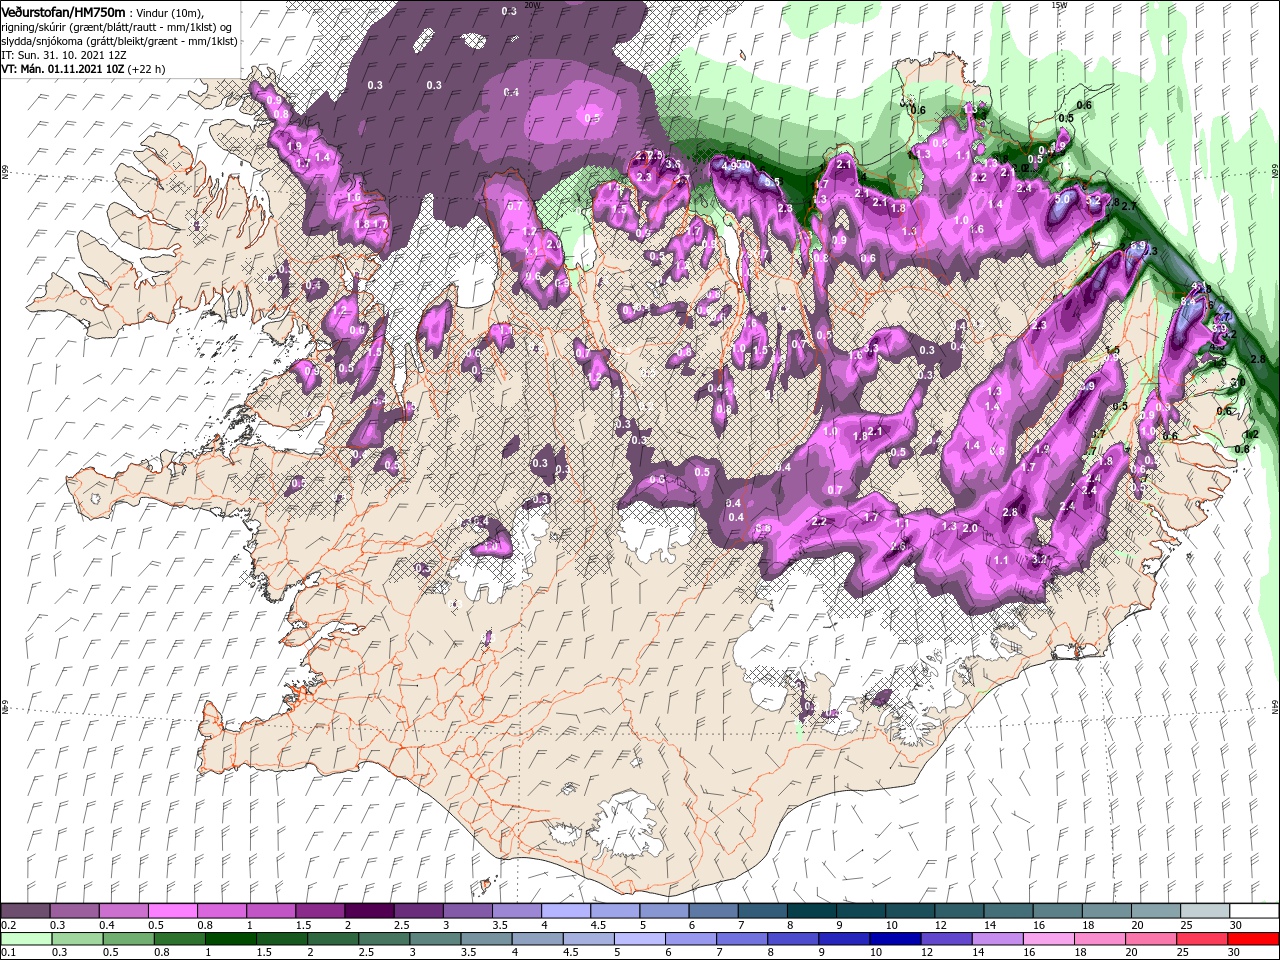Click the '3.5' label on the rain scale

point(469,953)
